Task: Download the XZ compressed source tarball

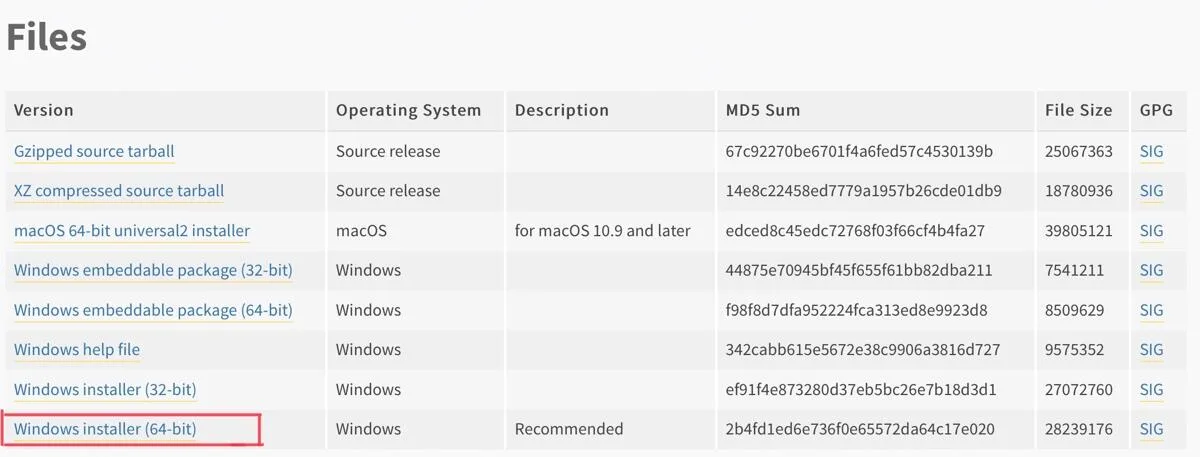Action: click(x=119, y=191)
